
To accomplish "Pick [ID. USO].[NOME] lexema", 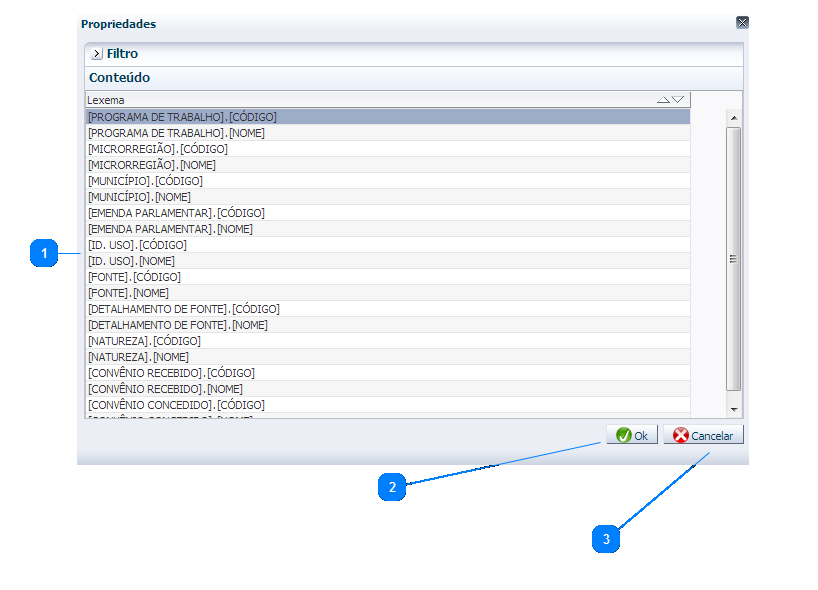I will tap(131, 261).
